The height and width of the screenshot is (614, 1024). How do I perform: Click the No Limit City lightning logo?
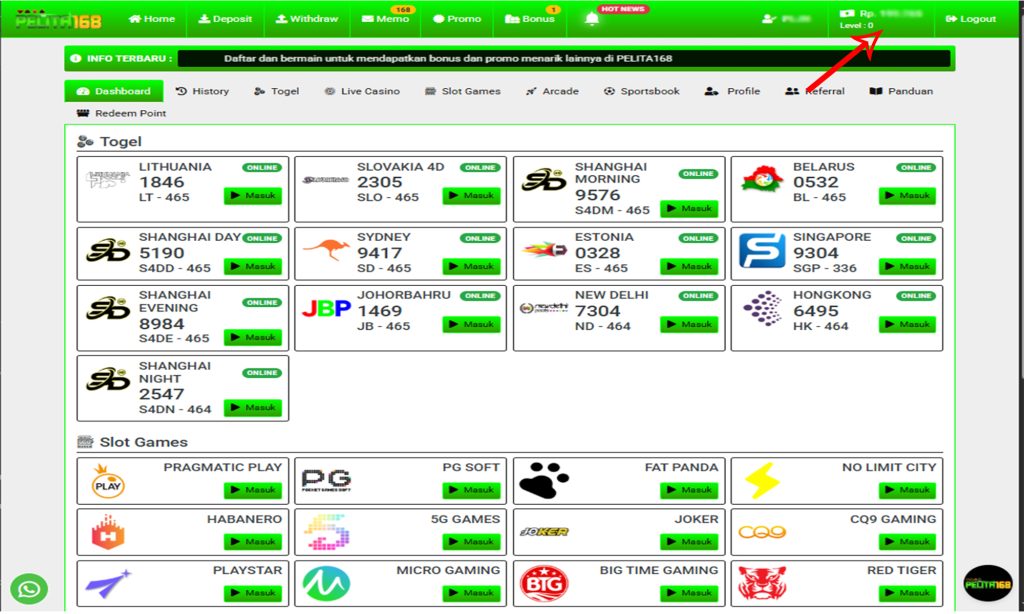pos(762,481)
